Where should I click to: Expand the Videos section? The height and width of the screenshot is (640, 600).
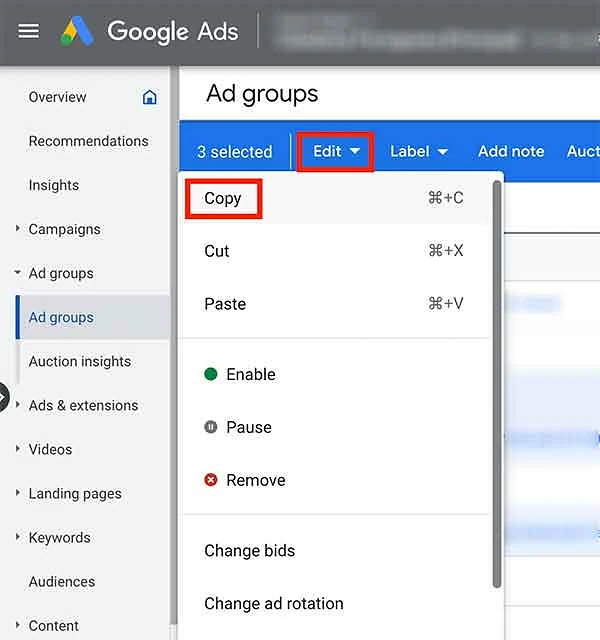tap(17, 449)
